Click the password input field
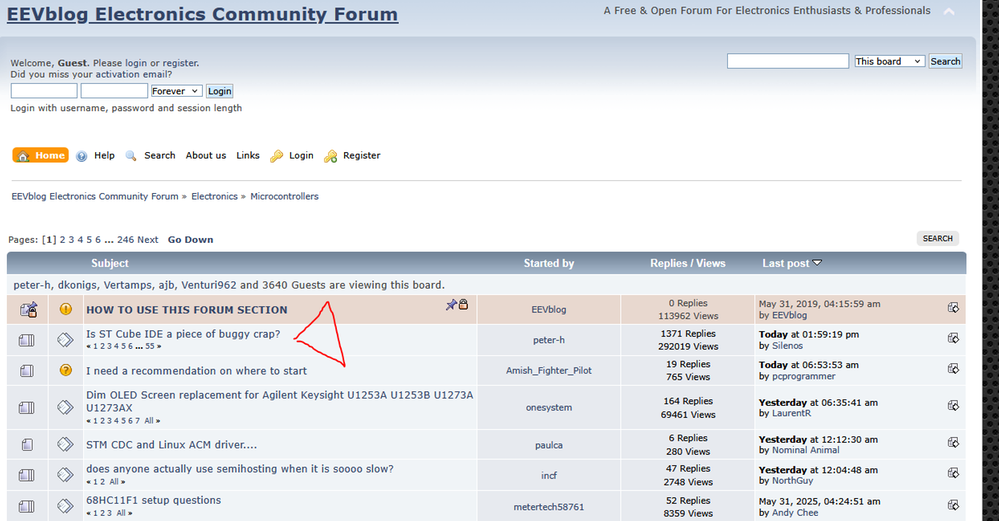This screenshot has height=521, width=999. click(114, 91)
